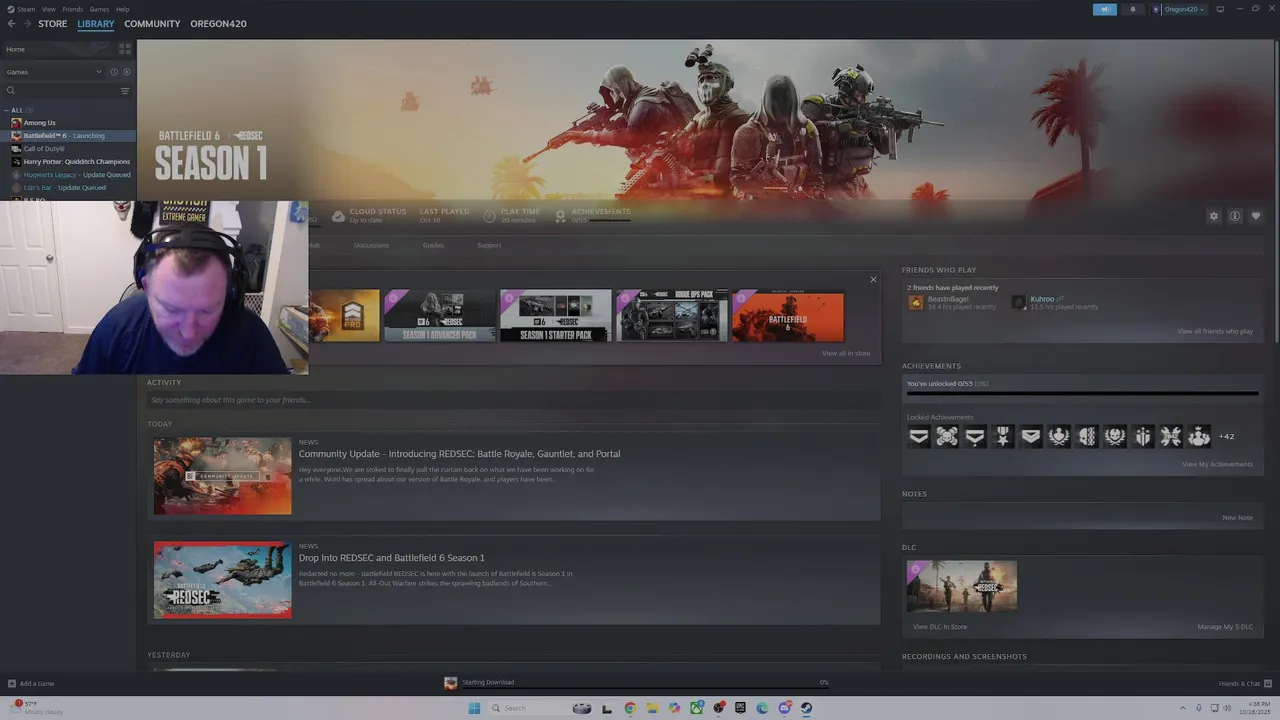Click the skull locked achievement badge
1280x720 pixels.
pos(947,436)
